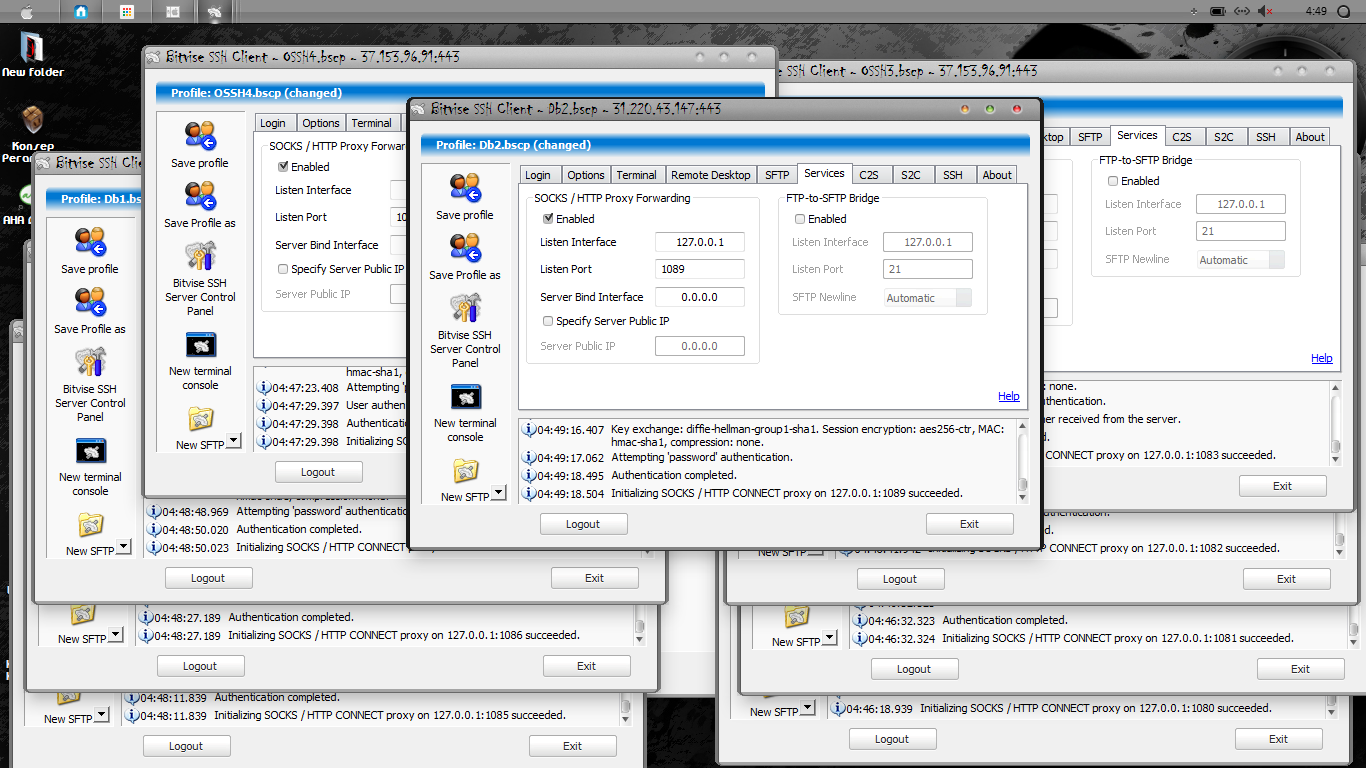1366x768 pixels.
Task: Click Save Profile as icon in Db1 window
Action: pos(90,302)
